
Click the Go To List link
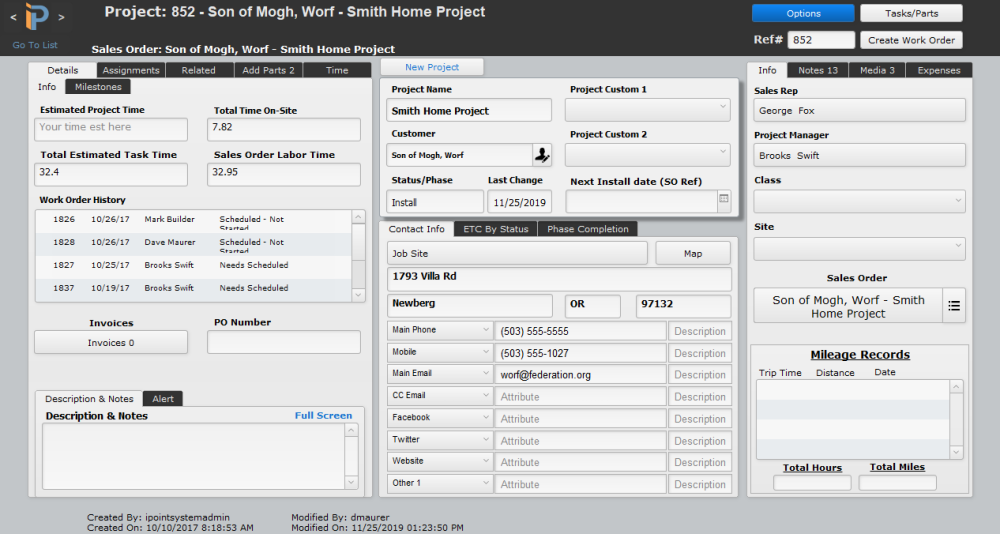pos(35,45)
